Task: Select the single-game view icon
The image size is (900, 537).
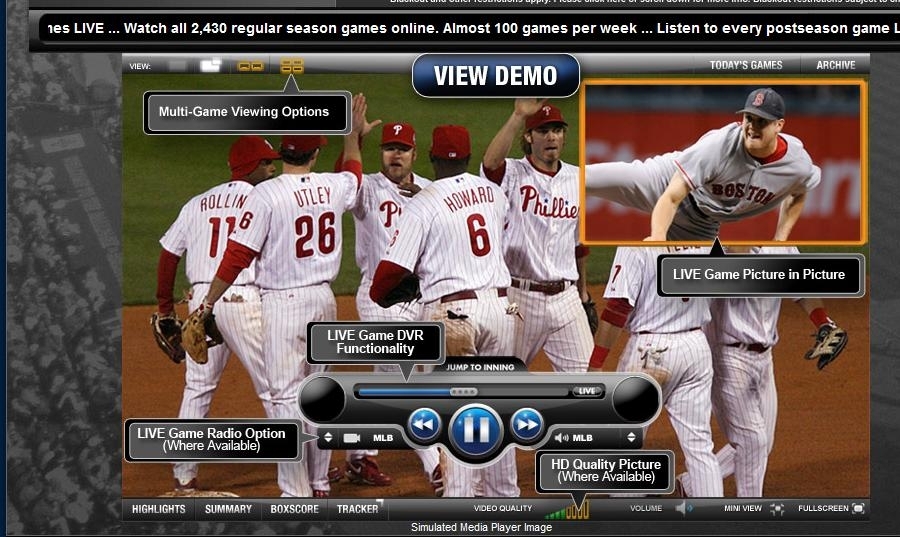Action: pyautogui.click(x=177, y=66)
